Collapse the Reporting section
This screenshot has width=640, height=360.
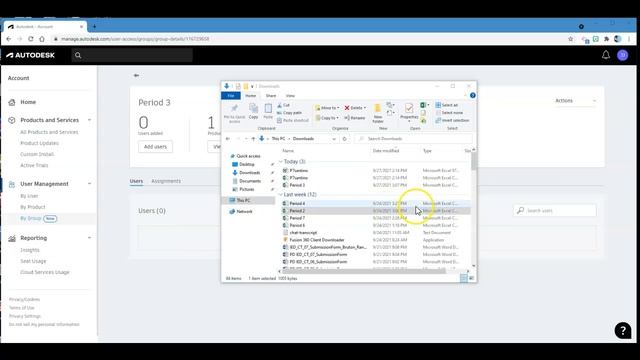coord(89,238)
